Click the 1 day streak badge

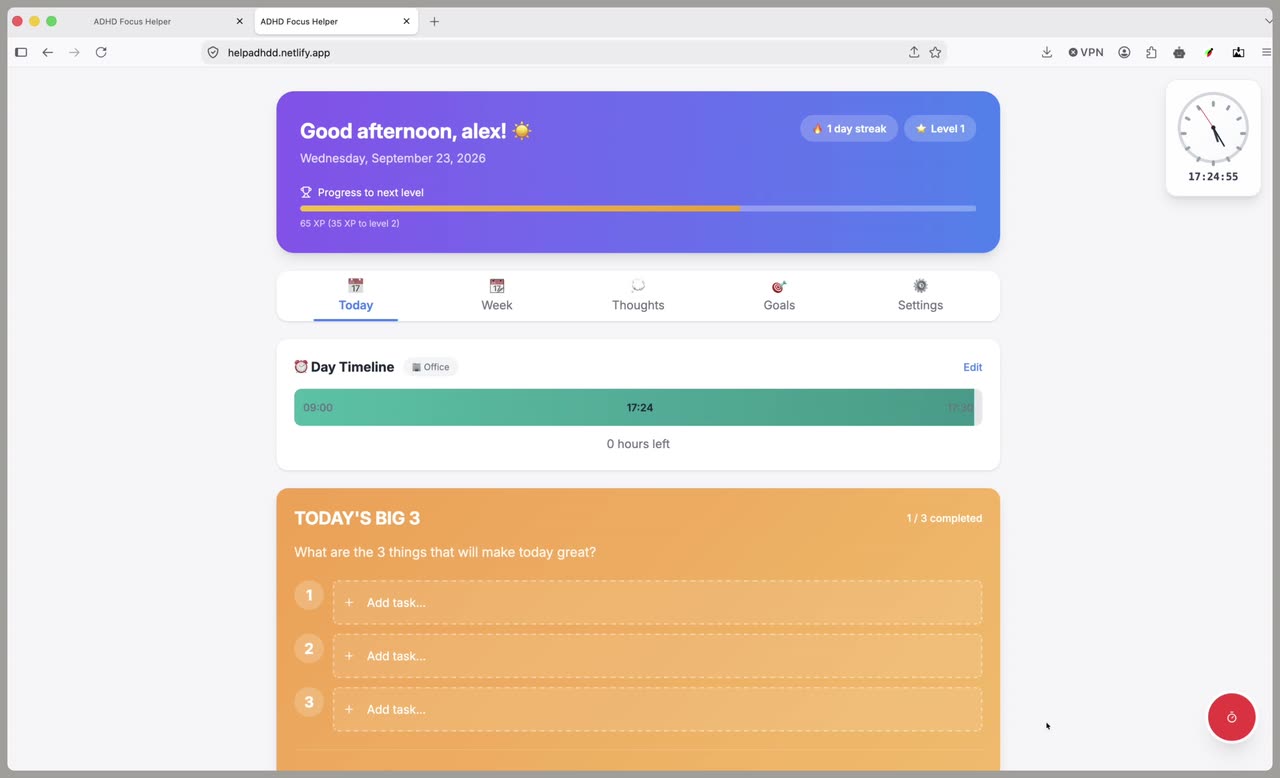click(x=849, y=128)
